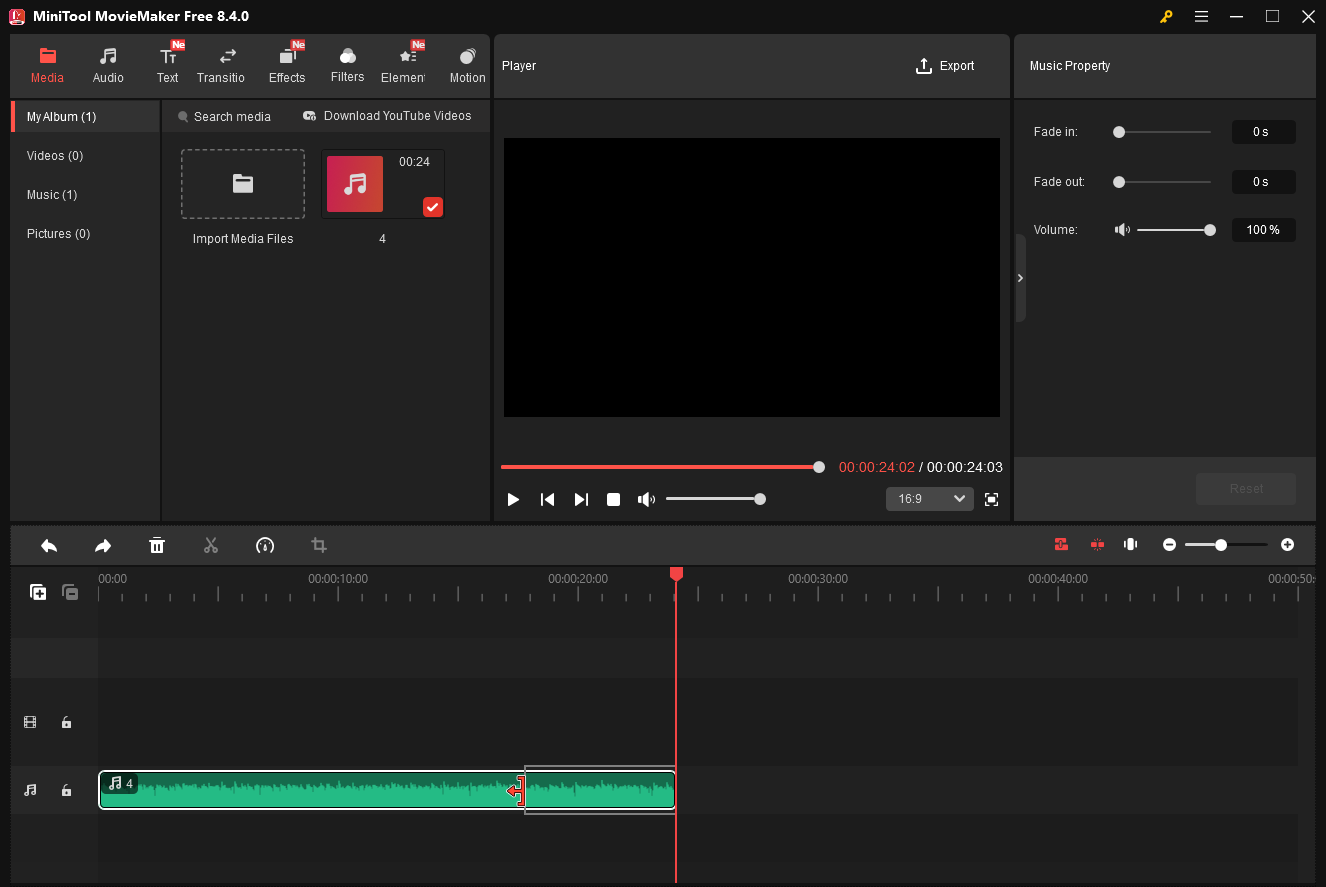Click the Delete (trash) icon in timeline toolbar

pyautogui.click(x=157, y=545)
